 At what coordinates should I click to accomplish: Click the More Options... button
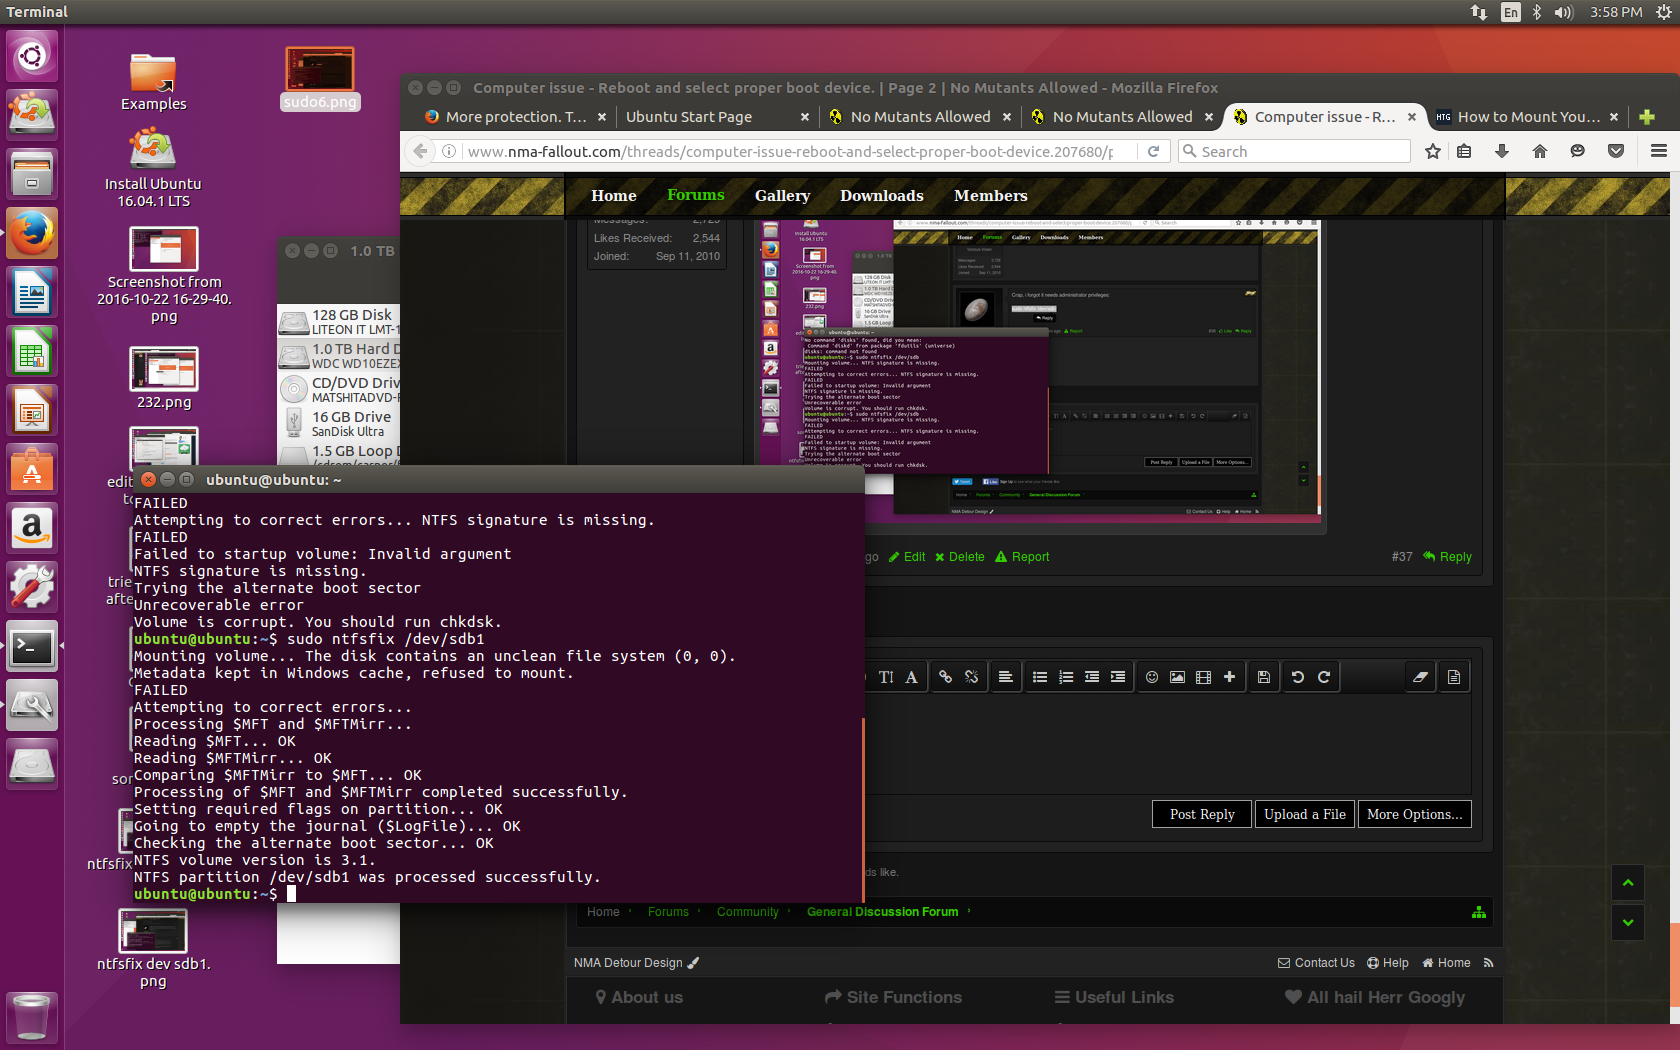(1414, 814)
